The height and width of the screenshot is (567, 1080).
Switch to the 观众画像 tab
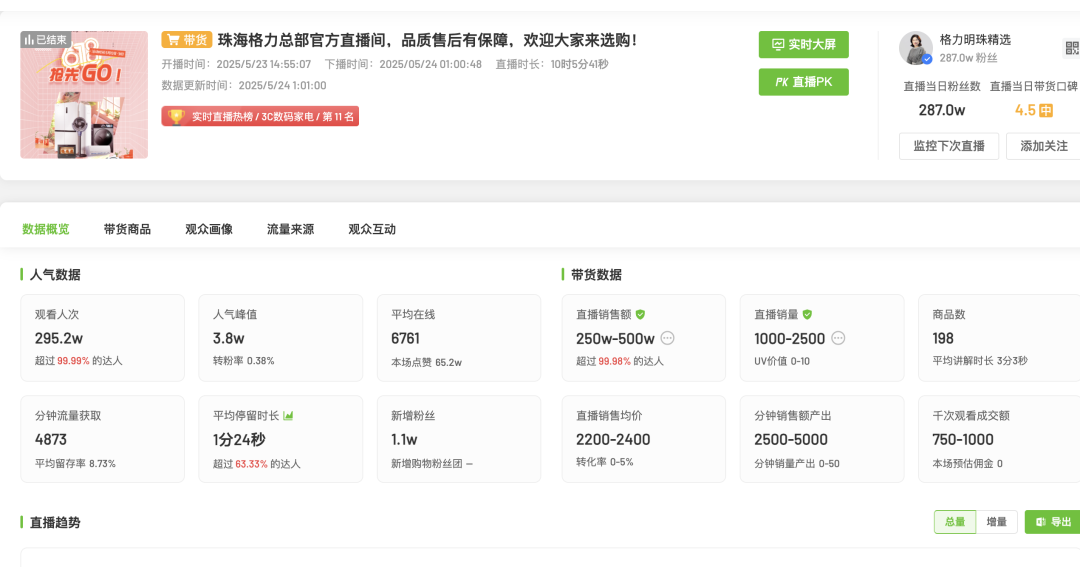pyautogui.click(x=209, y=229)
